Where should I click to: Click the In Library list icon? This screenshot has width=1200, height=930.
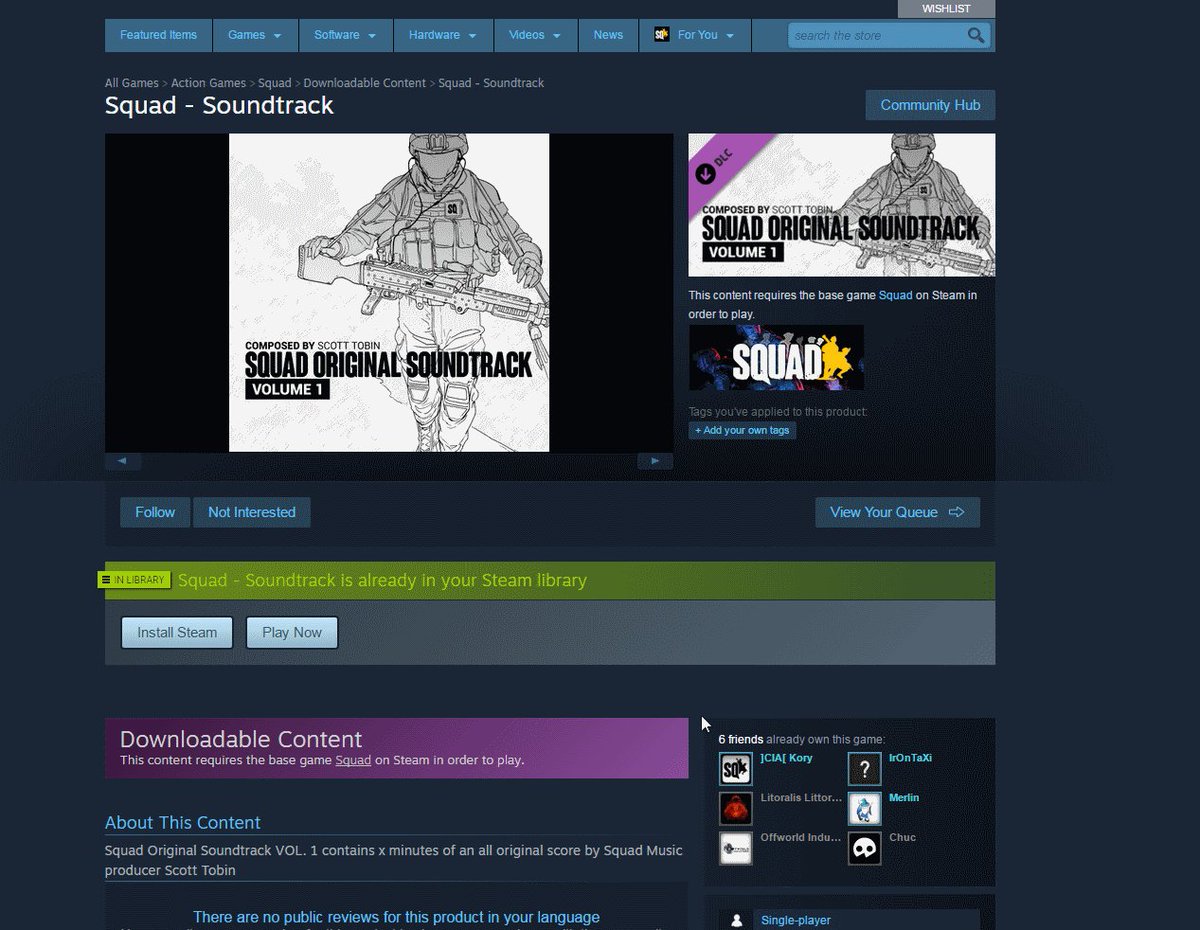click(106, 580)
